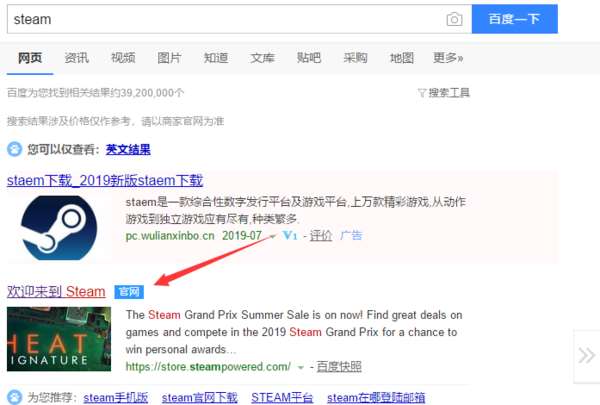Image resolution: width=600 pixels, height=405 pixels.
Task: Click the Heat Signature game thumbnail
Action: pos(59,339)
